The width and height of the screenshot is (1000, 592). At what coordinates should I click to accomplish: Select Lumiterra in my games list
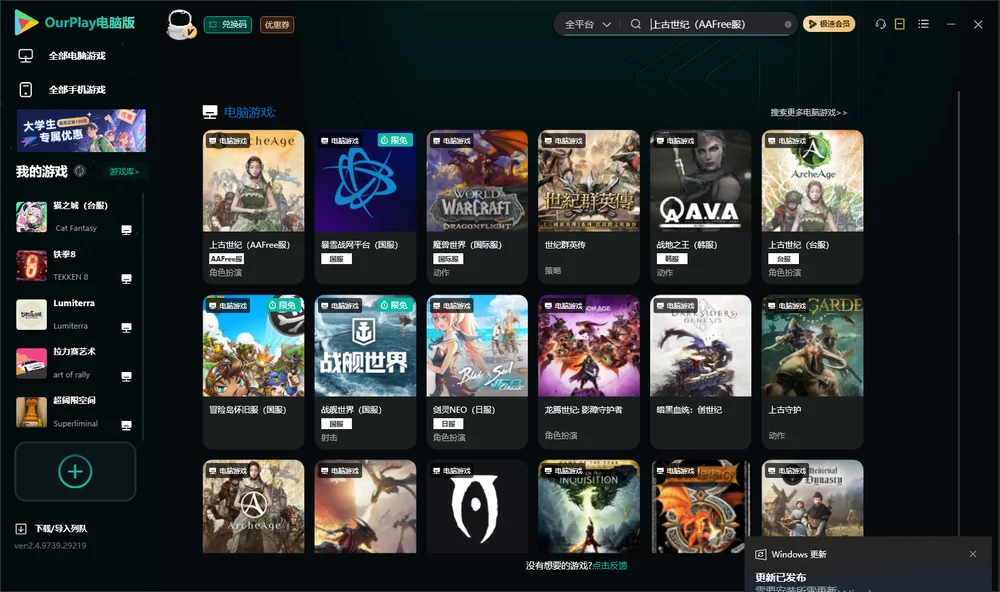point(77,314)
